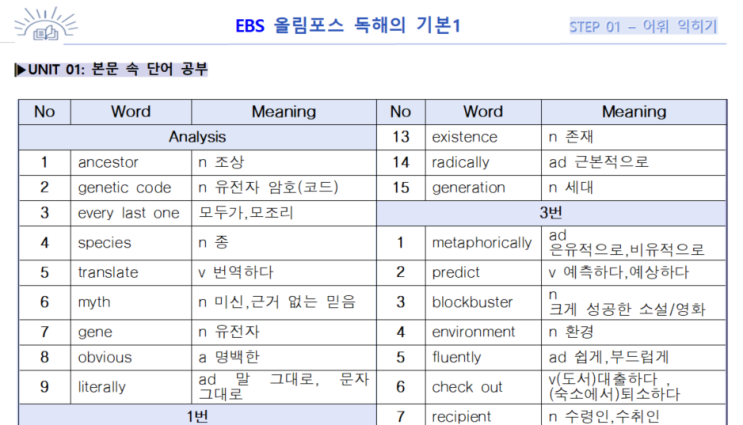743x425 pixels.
Task: Click the word 'myth'
Action: coord(94,302)
